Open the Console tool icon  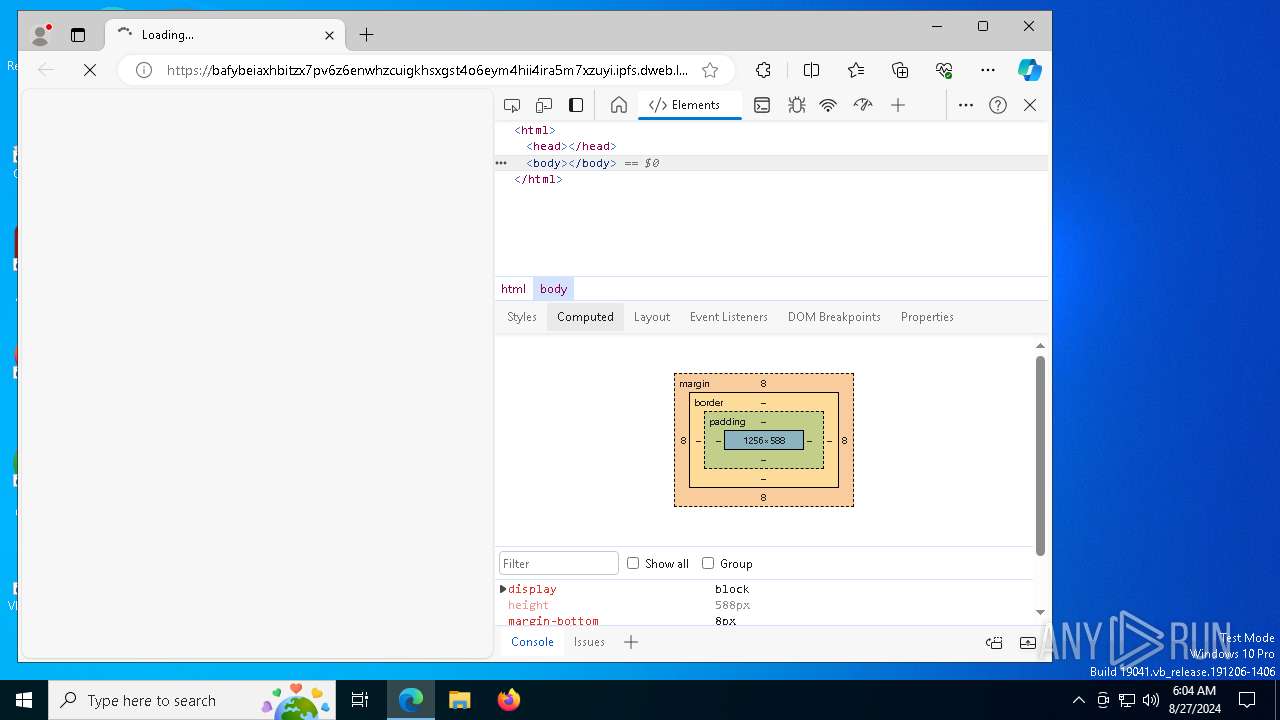[x=762, y=105]
